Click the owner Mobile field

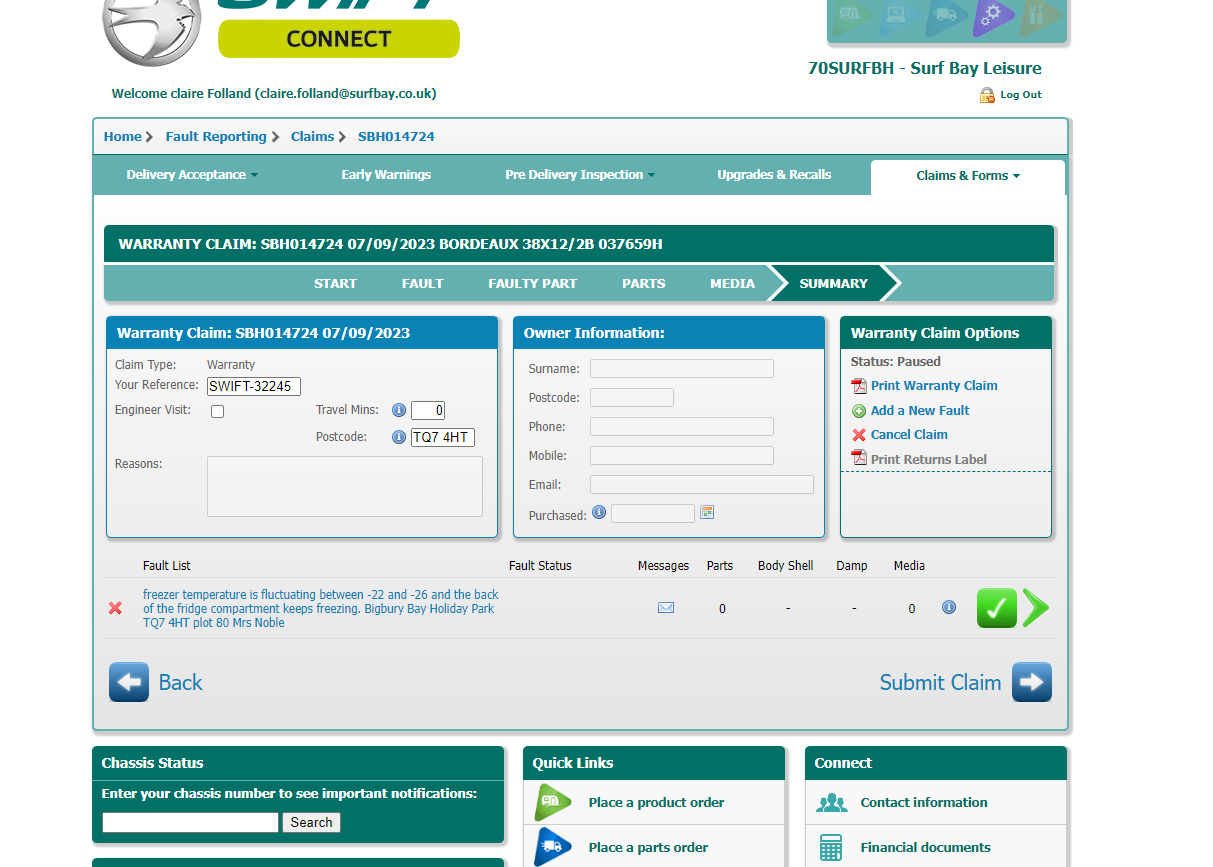682,456
